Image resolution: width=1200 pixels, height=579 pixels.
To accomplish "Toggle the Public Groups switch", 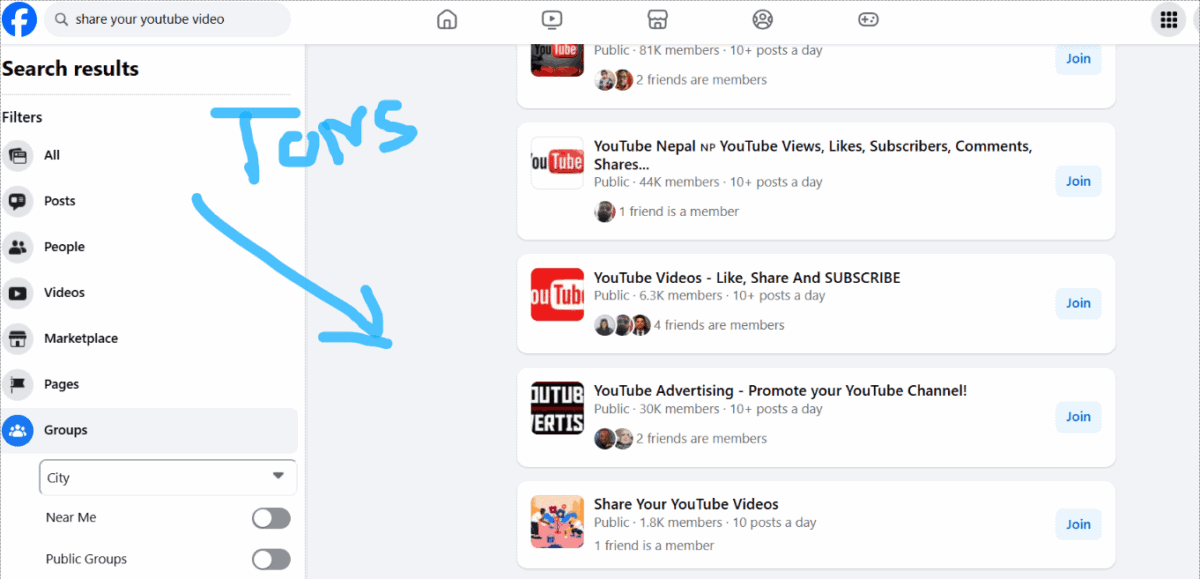I will (271, 559).
